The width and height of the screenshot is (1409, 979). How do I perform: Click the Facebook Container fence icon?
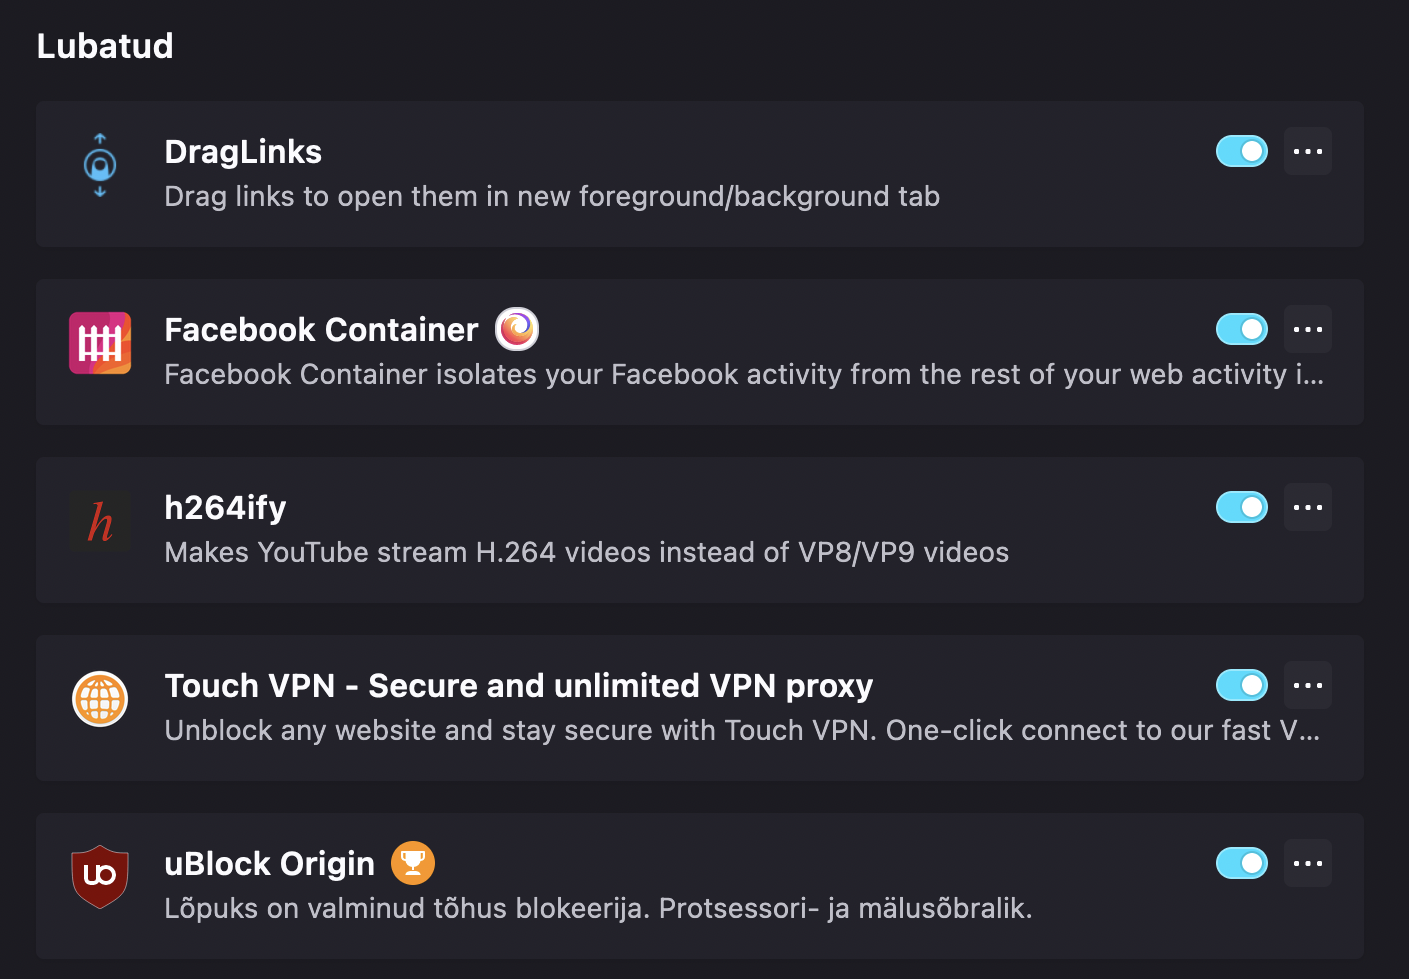coord(100,343)
